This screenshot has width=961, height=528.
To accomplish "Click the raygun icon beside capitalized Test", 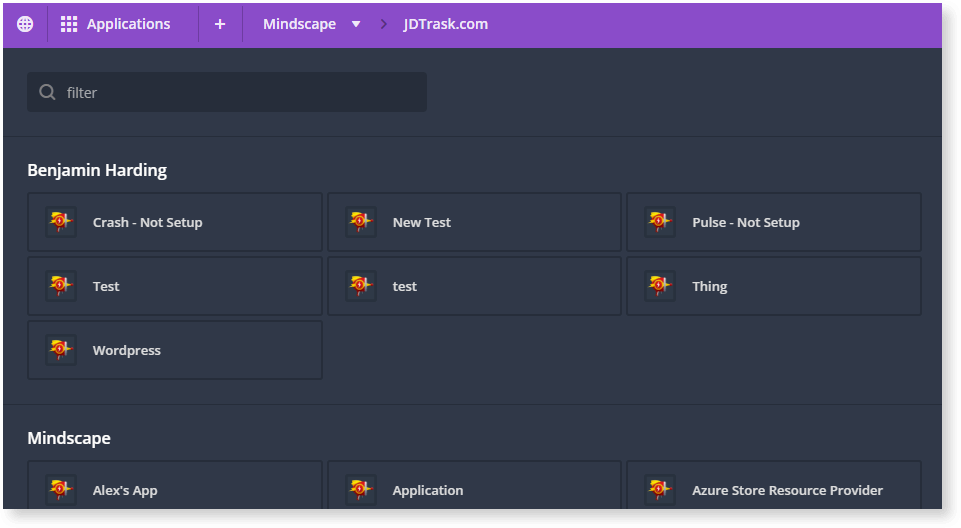I will (61, 286).
